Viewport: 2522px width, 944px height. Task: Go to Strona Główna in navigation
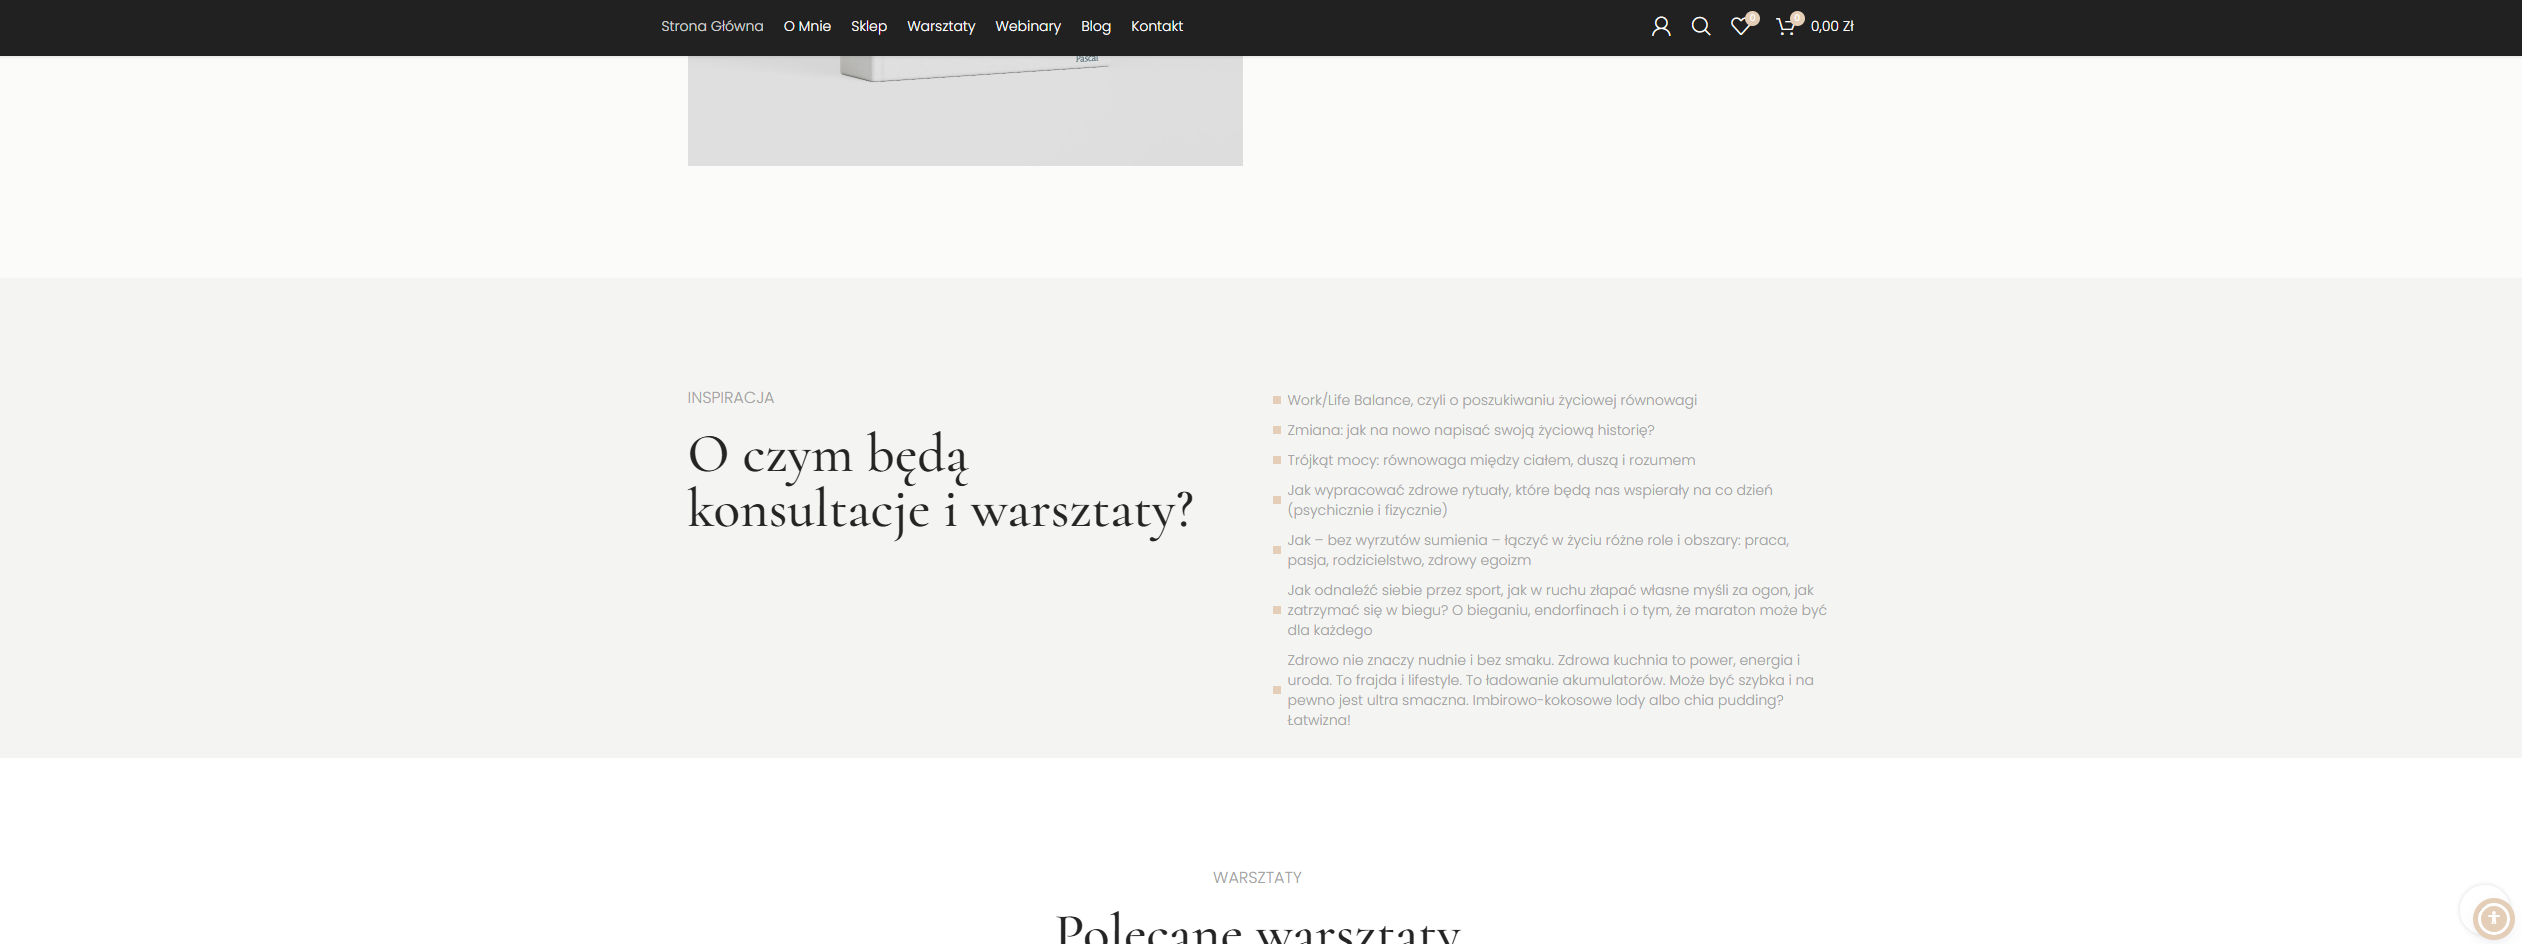coord(711,27)
